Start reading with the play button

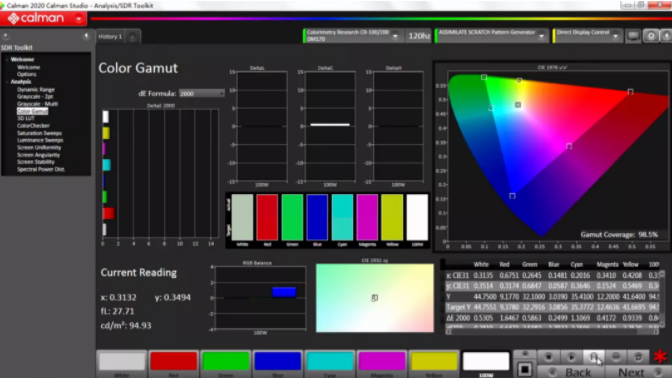(571, 357)
